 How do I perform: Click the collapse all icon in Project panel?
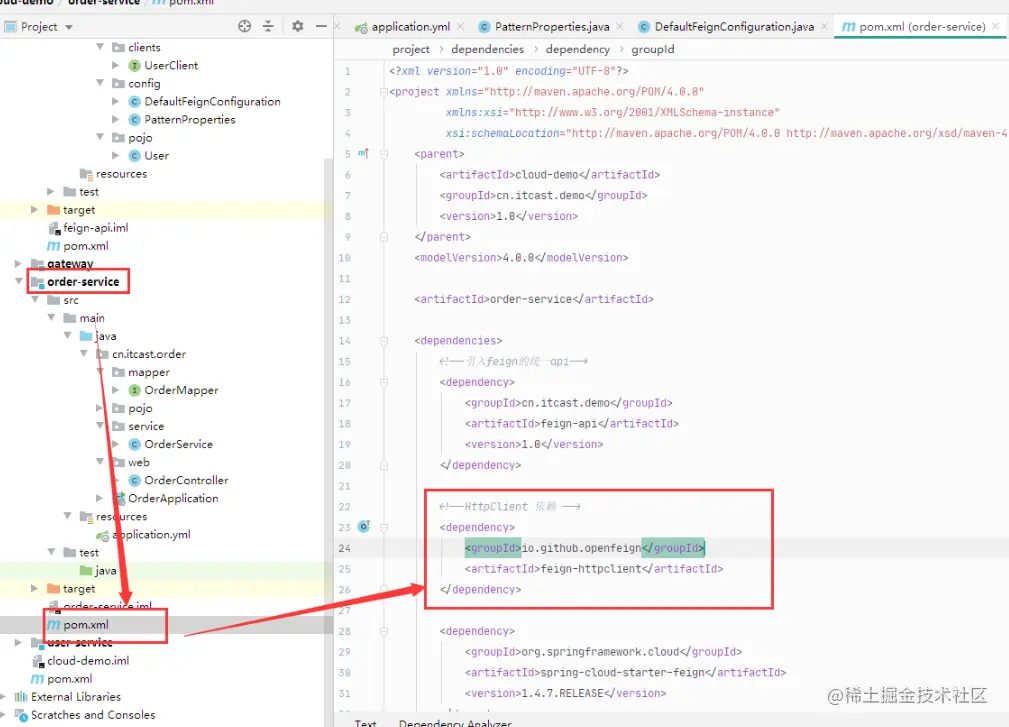(x=268, y=26)
